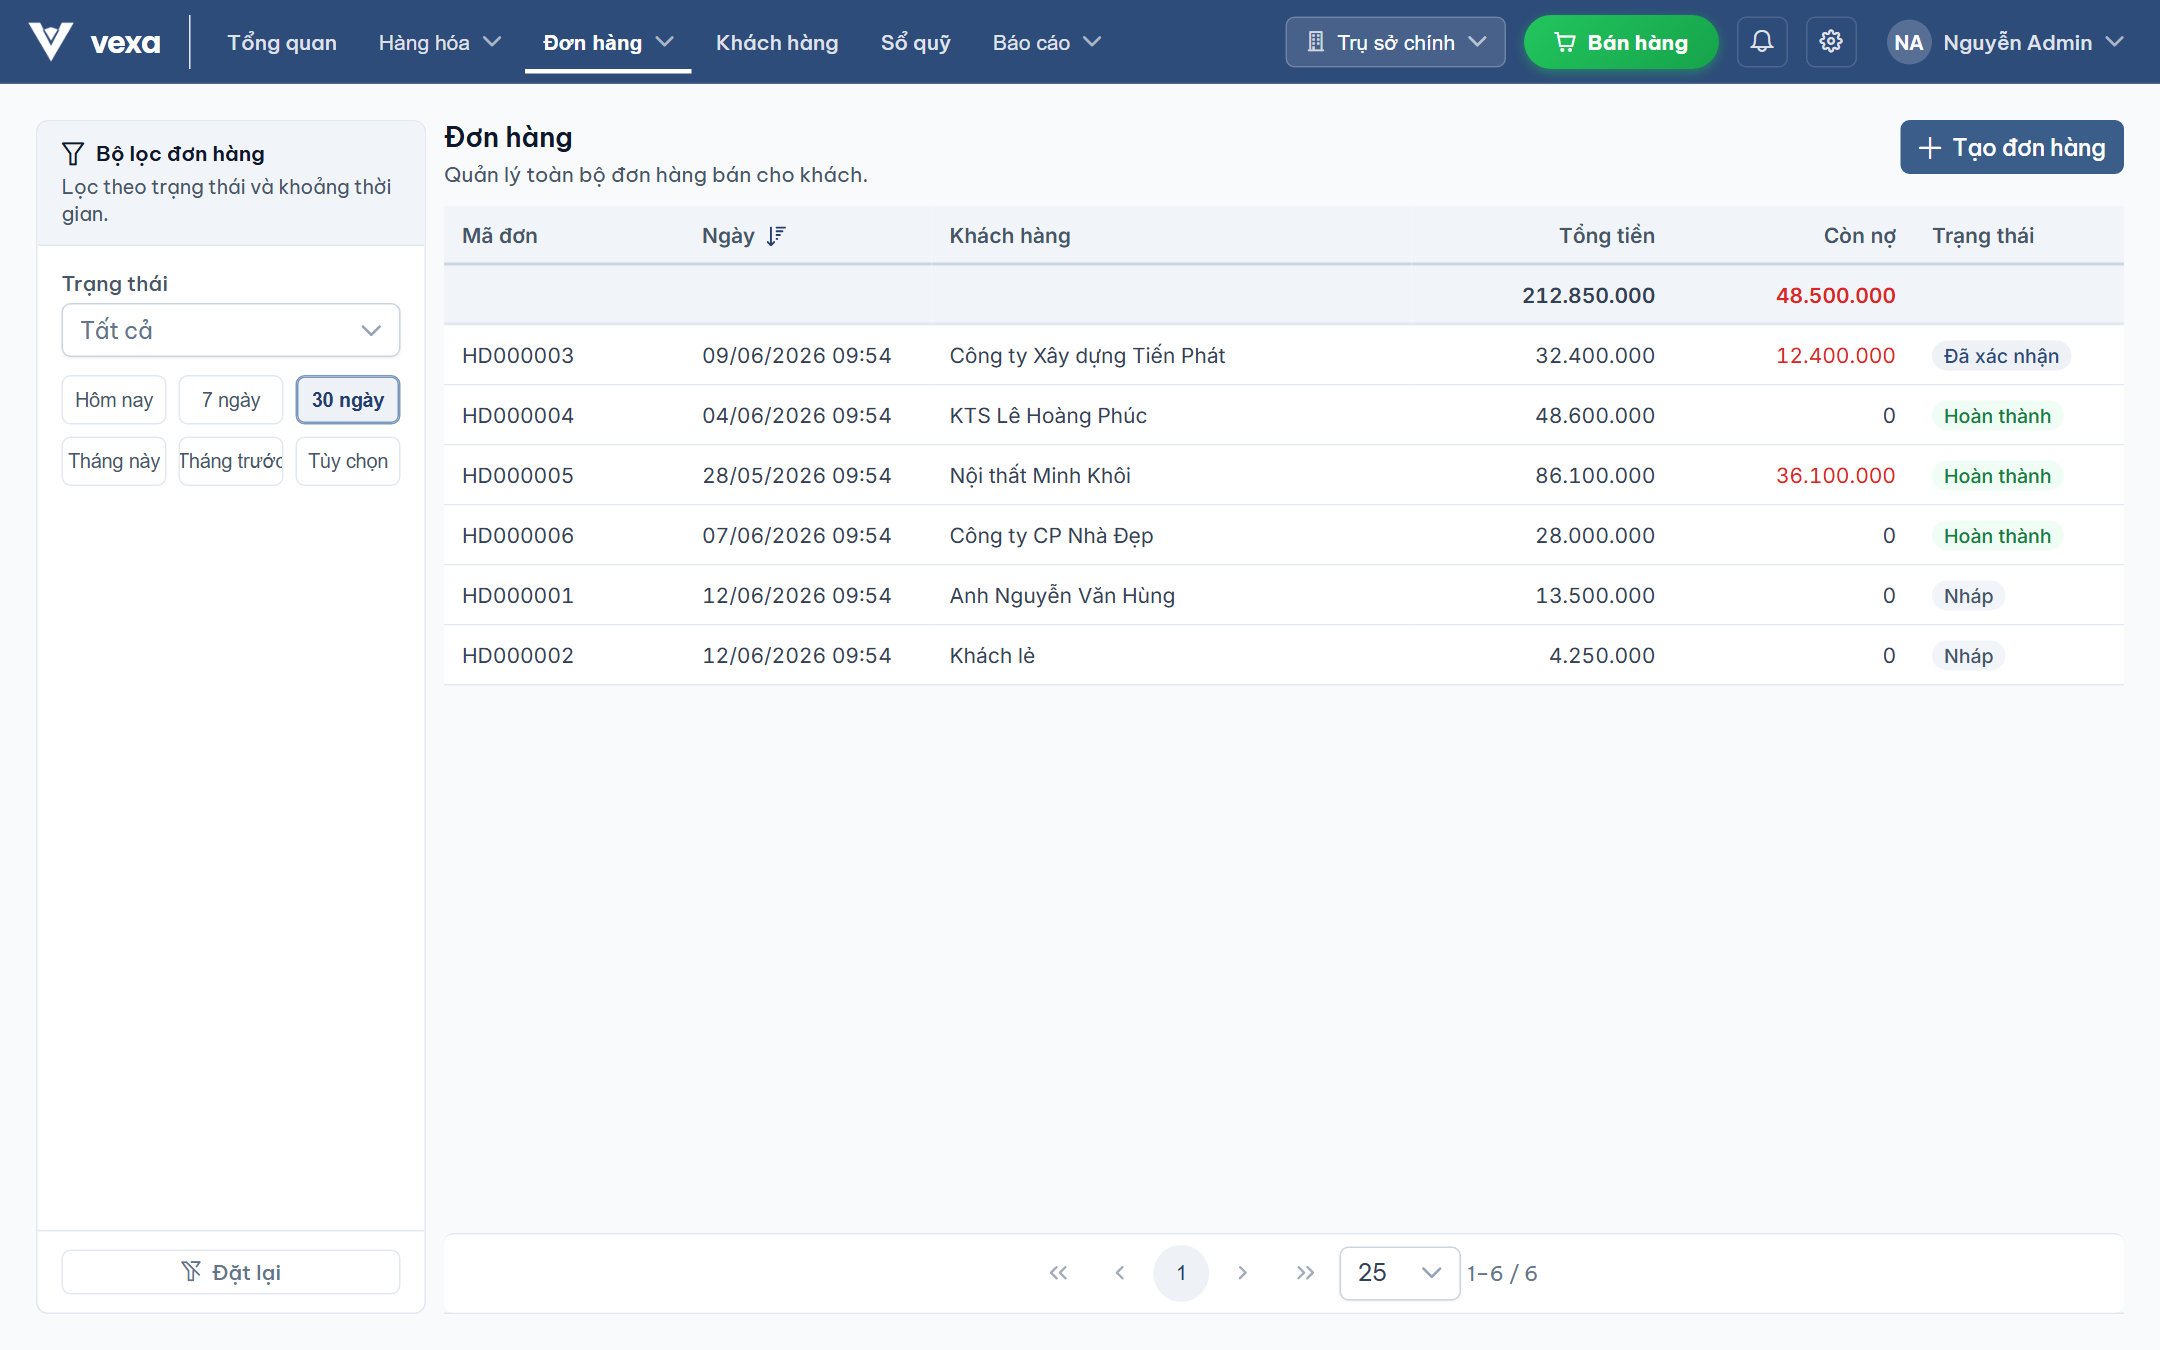The width and height of the screenshot is (2160, 1350).
Task: Go to the first page arrow
Action: pos(1058,1273)
